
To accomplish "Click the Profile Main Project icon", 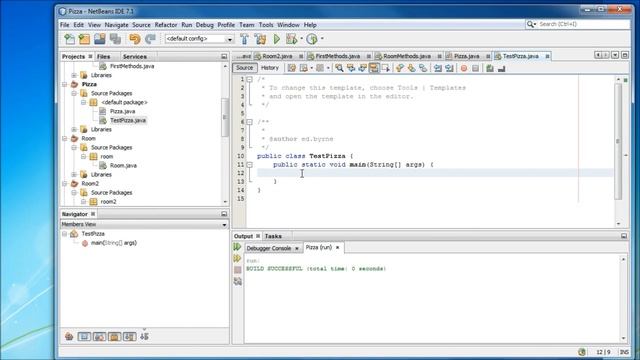I will point(312,39).
